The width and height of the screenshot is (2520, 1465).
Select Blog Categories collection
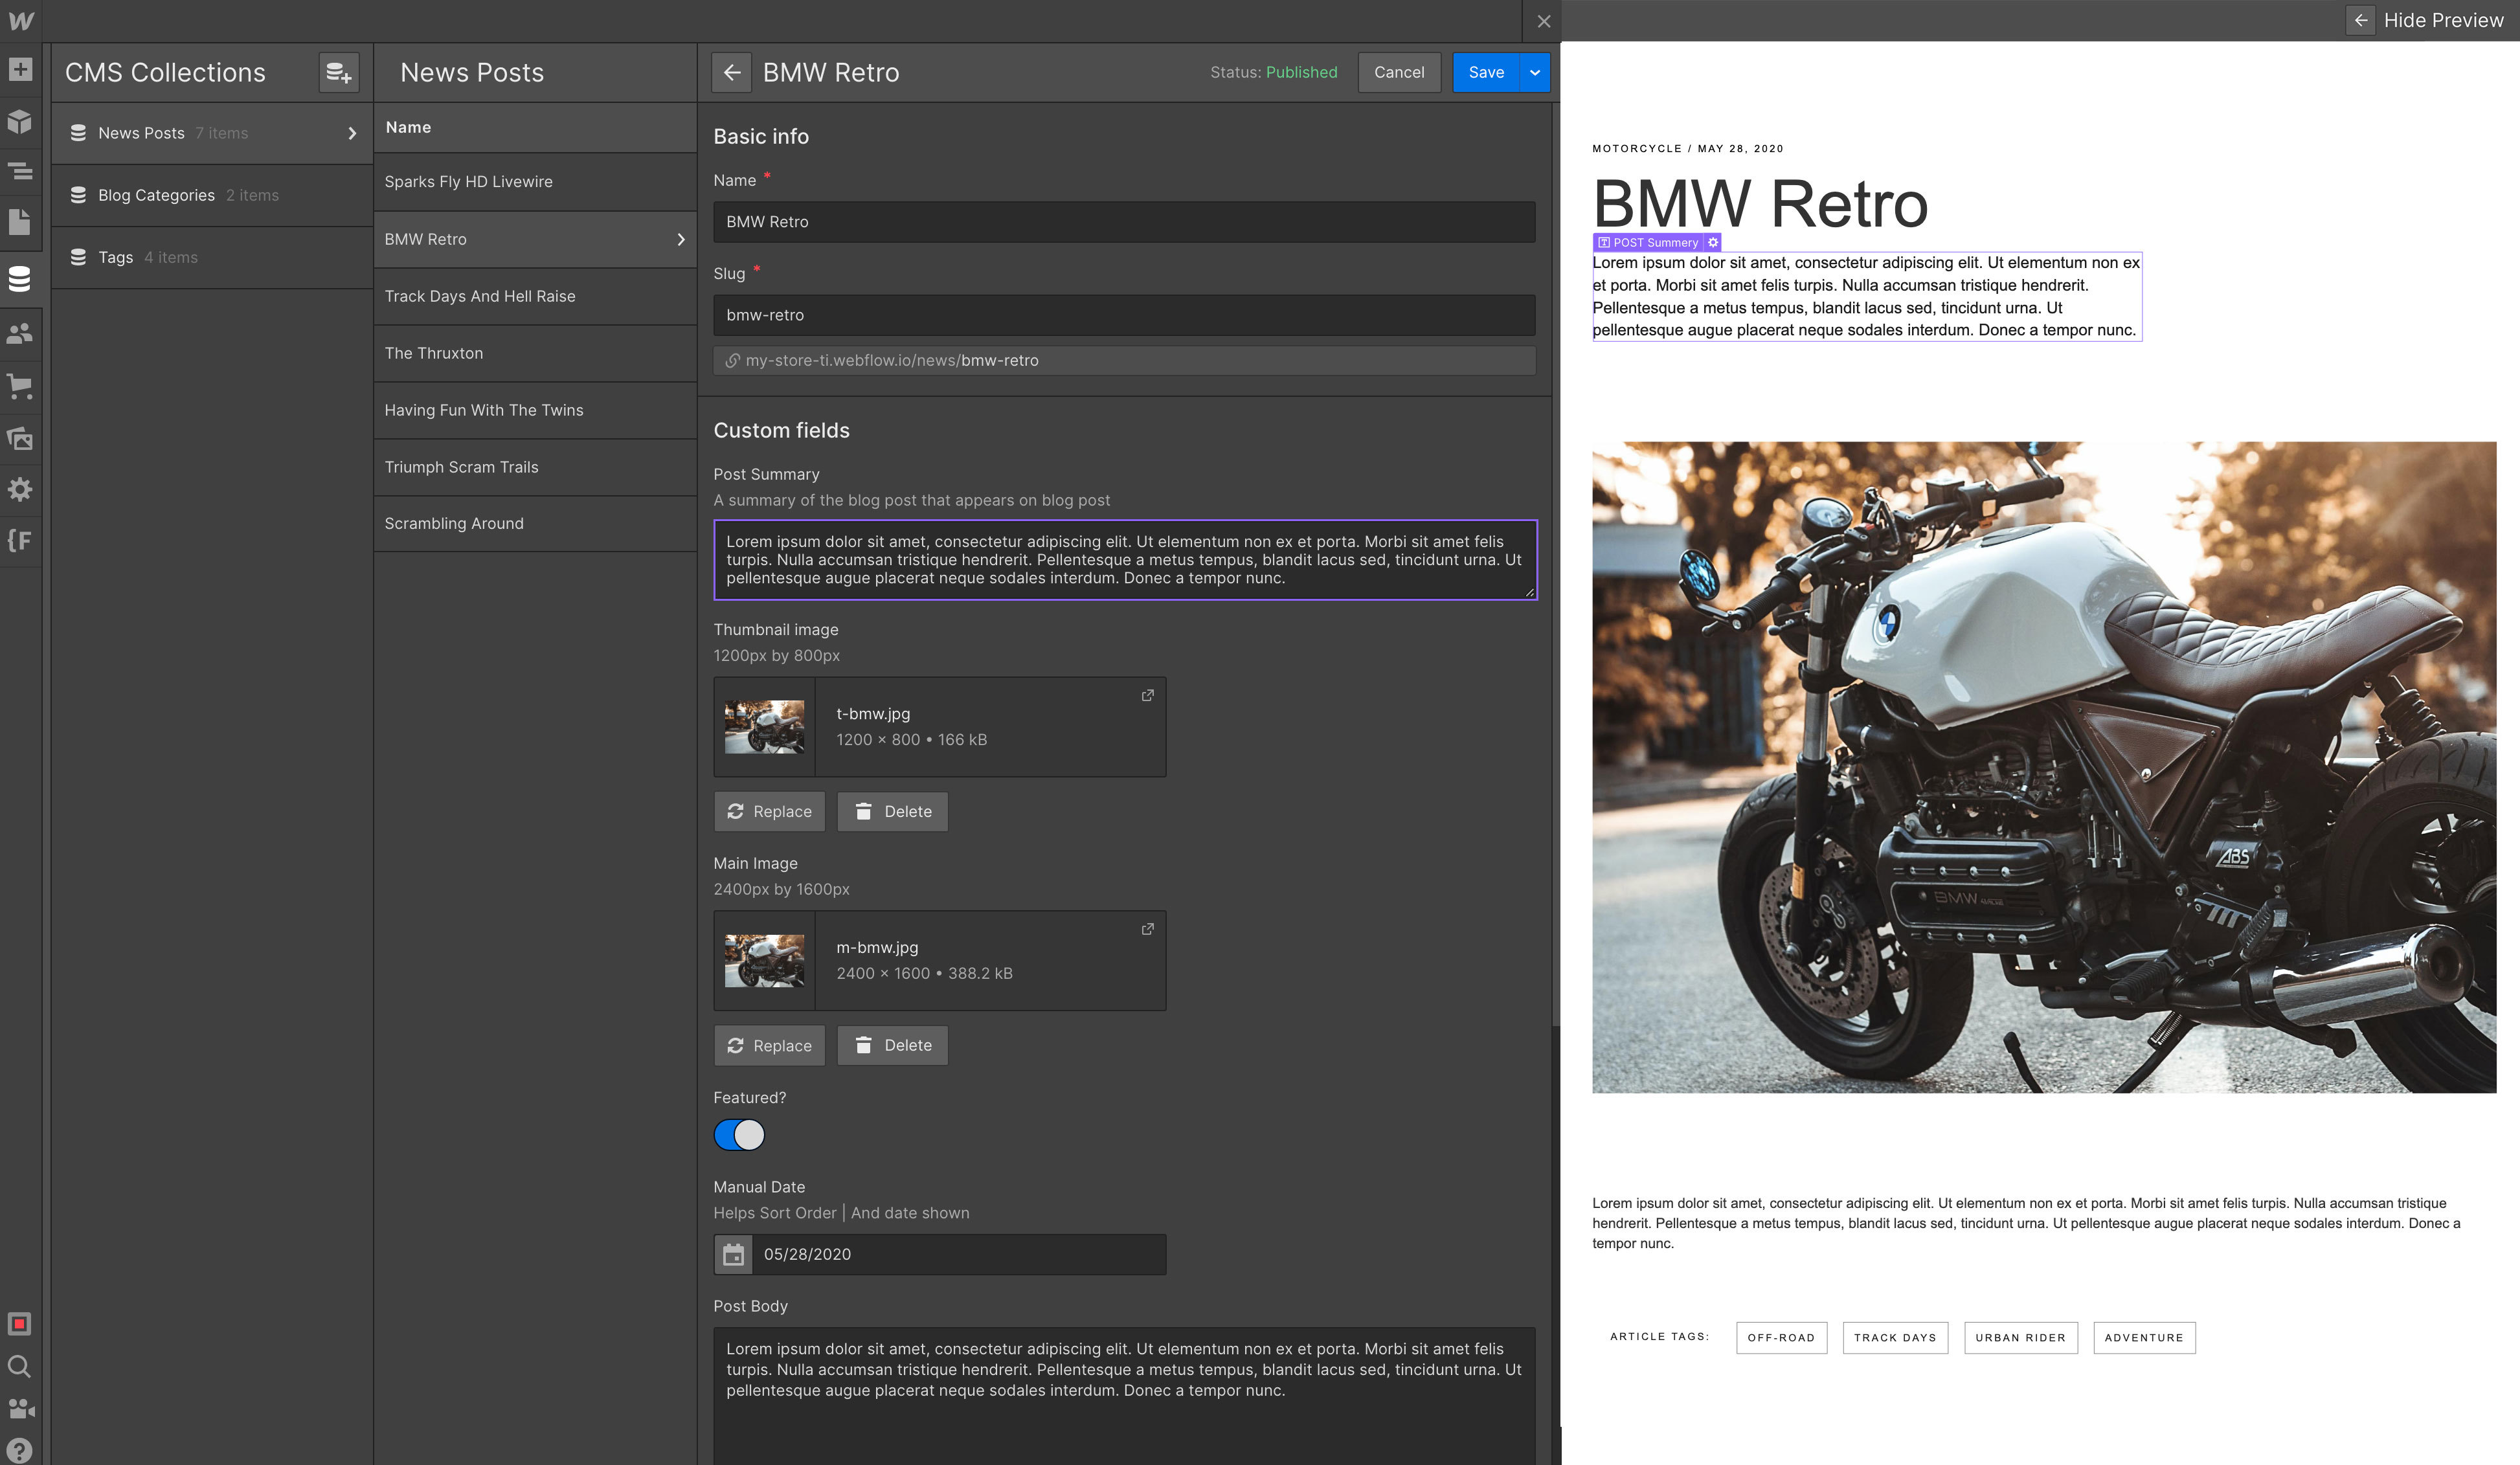coord(212,196)
